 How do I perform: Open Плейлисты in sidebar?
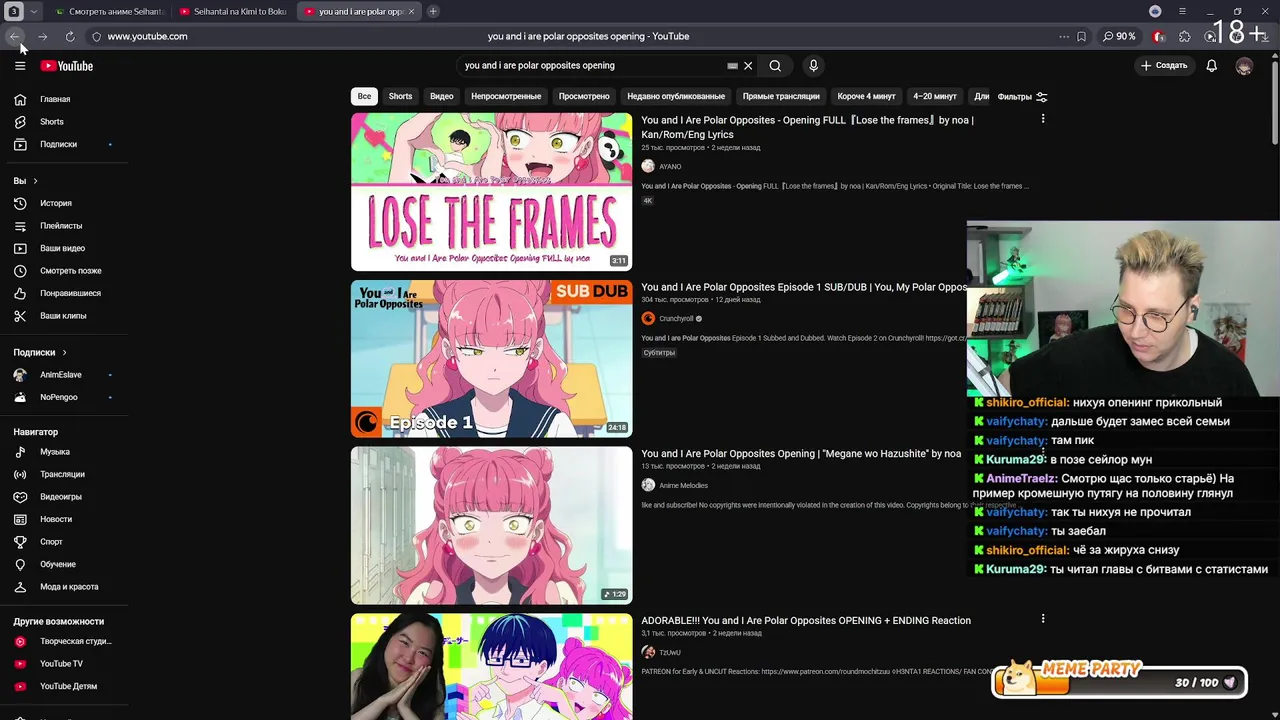point(60,226)
